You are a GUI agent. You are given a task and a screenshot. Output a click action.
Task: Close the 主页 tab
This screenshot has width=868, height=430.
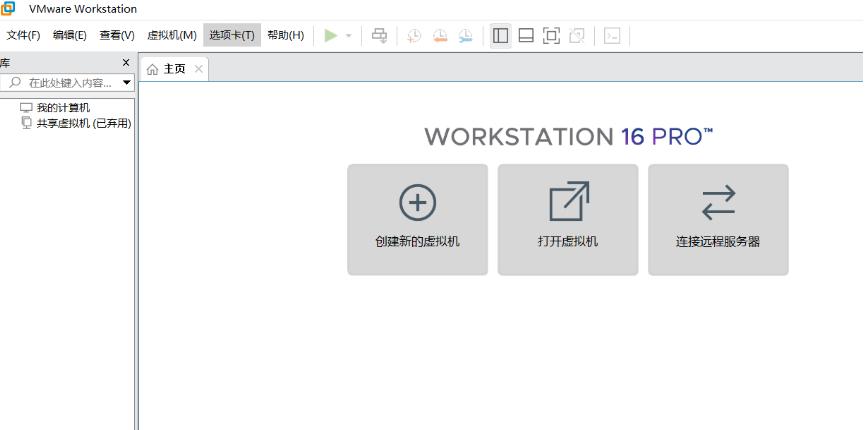click(x=199, y=69)
